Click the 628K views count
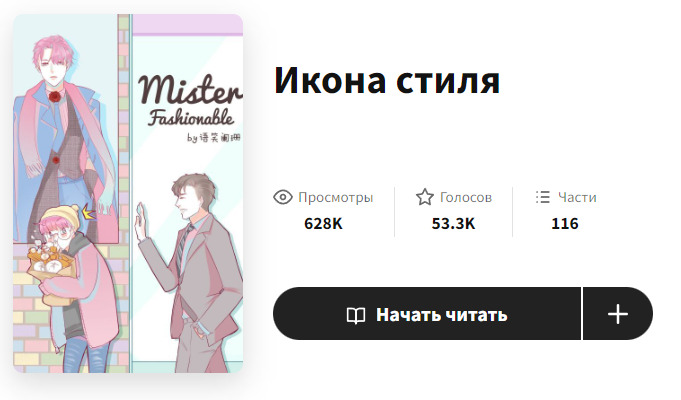This screenshot has height=400, width=681. 324,224
